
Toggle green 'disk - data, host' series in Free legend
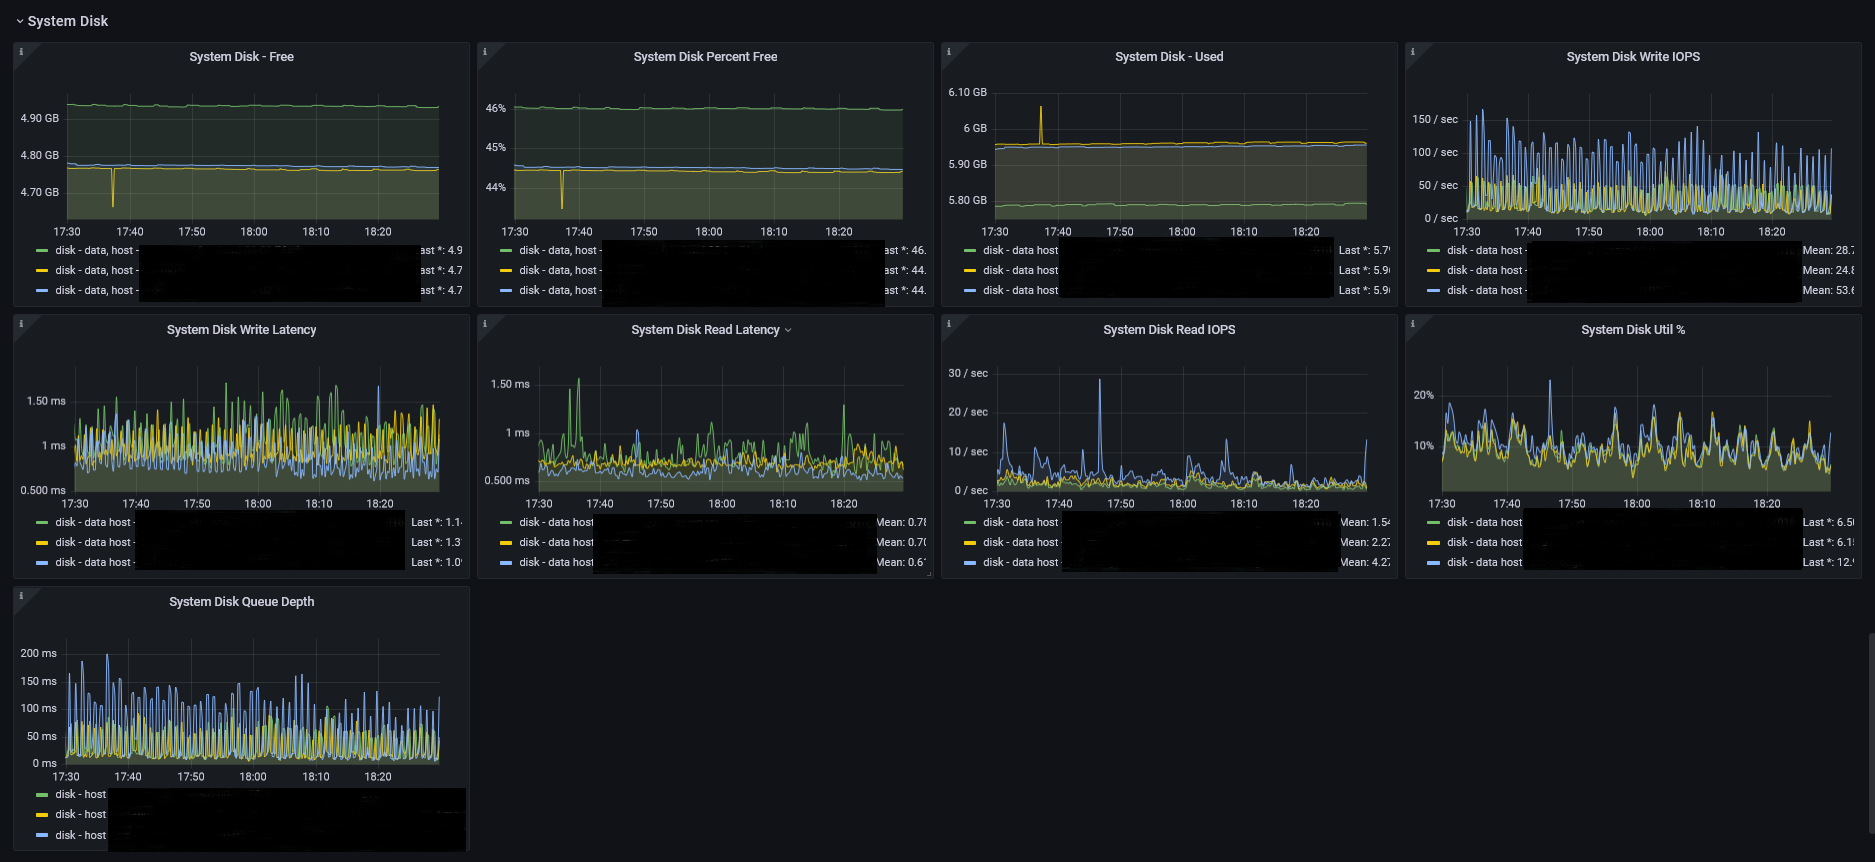97,251
